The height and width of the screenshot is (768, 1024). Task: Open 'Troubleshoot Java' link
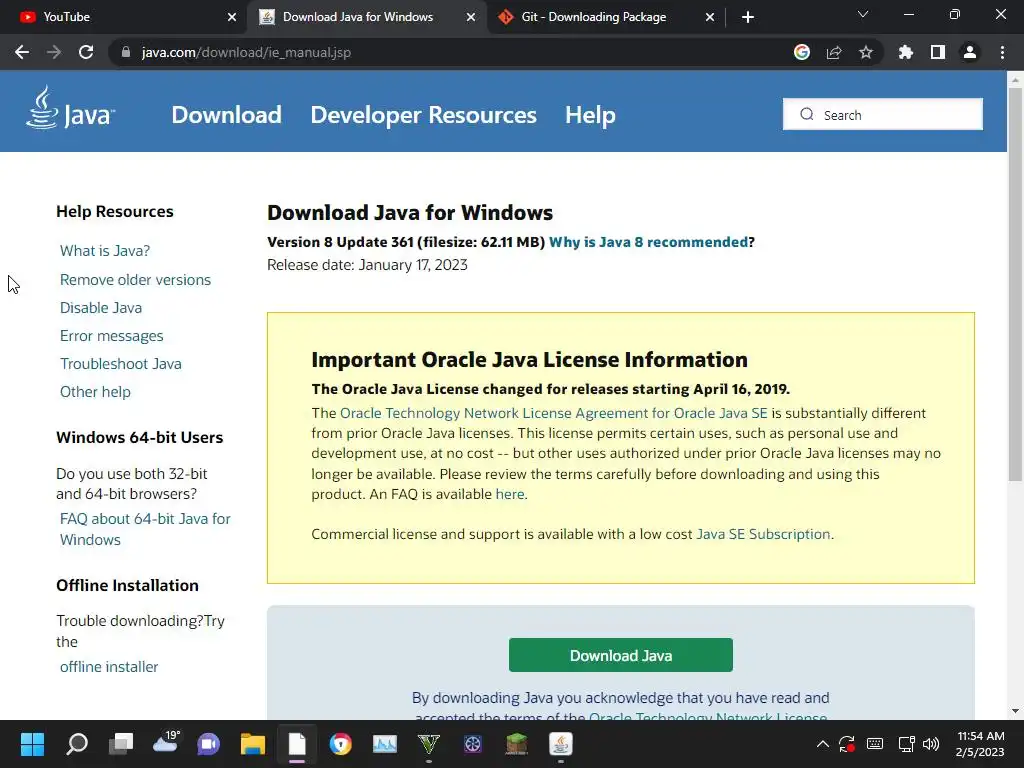coord(121,364)
